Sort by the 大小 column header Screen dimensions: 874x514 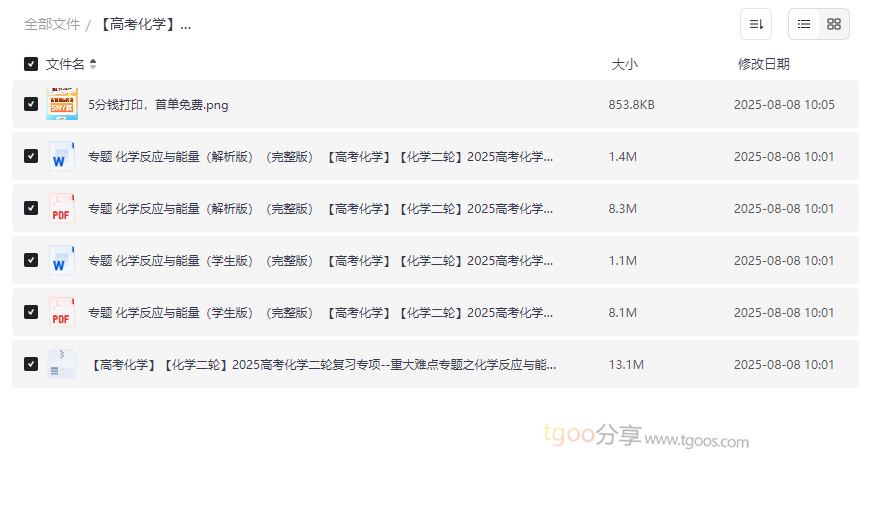[x=624, y=64]
